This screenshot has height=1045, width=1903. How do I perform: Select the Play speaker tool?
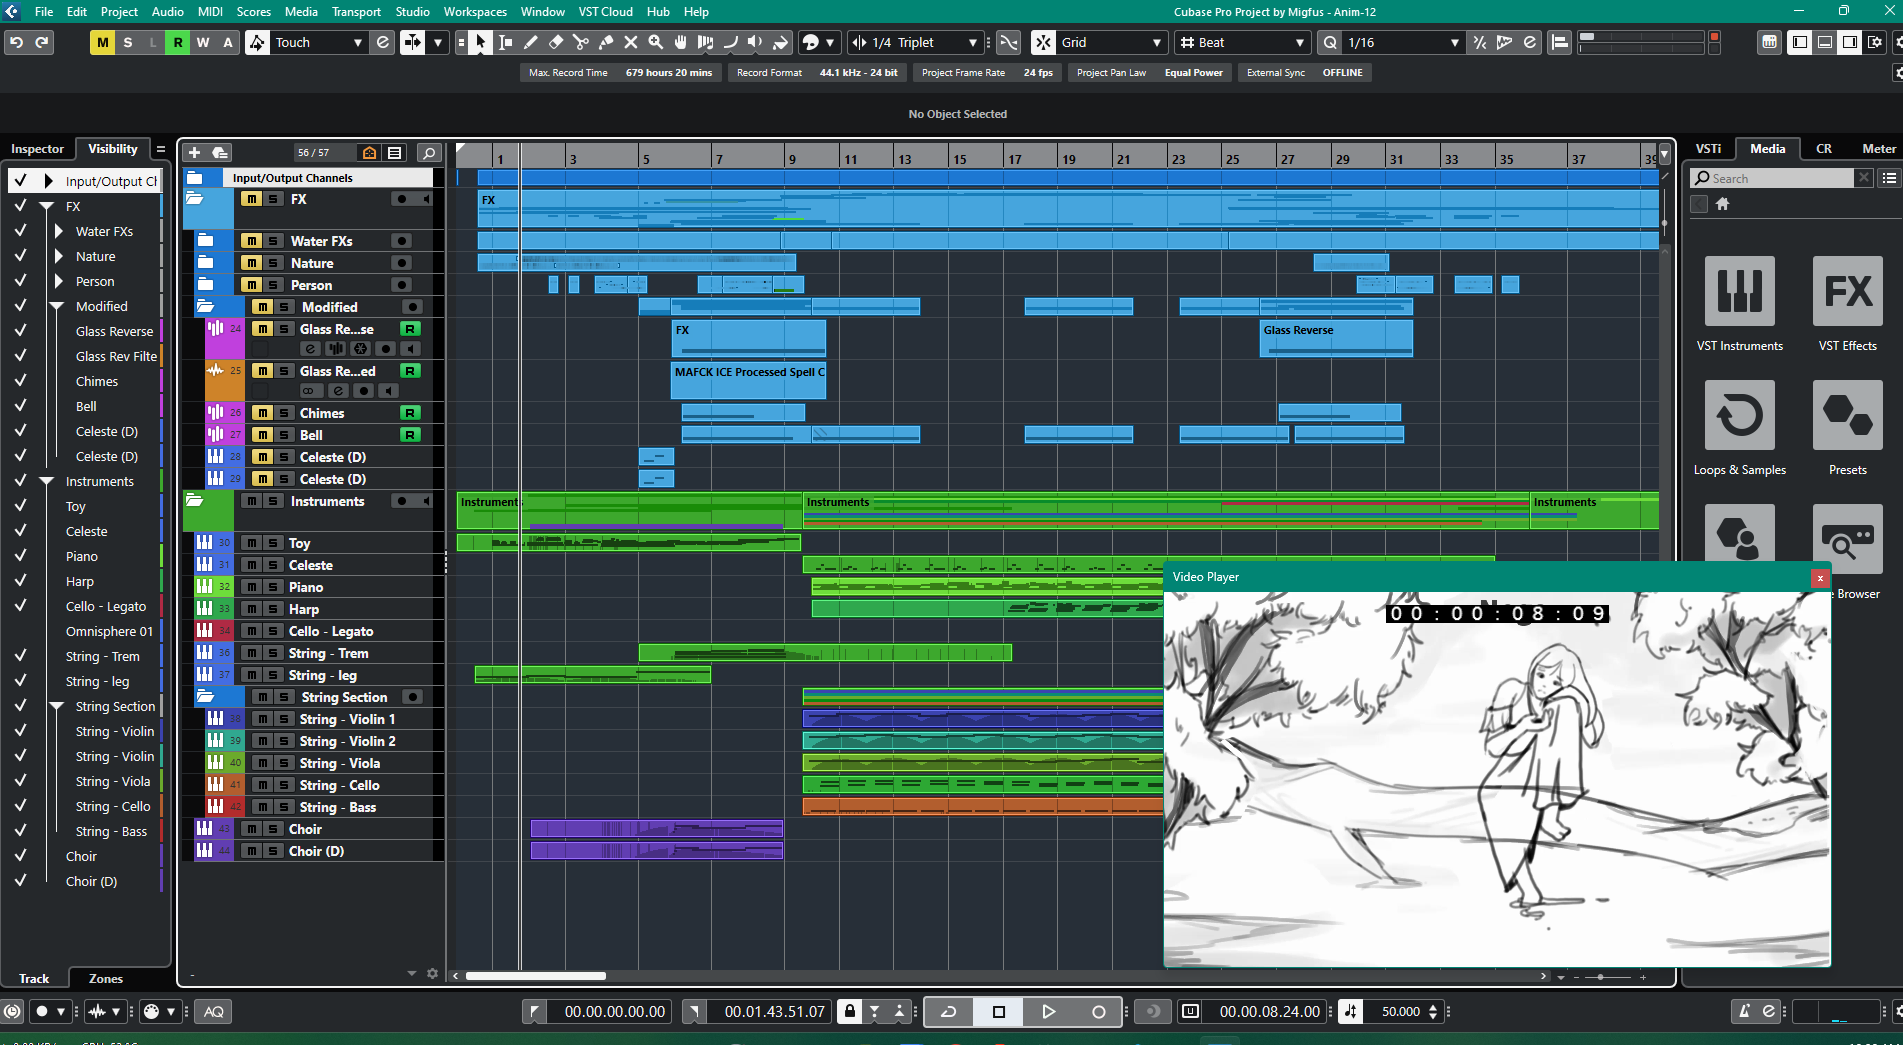756,42
